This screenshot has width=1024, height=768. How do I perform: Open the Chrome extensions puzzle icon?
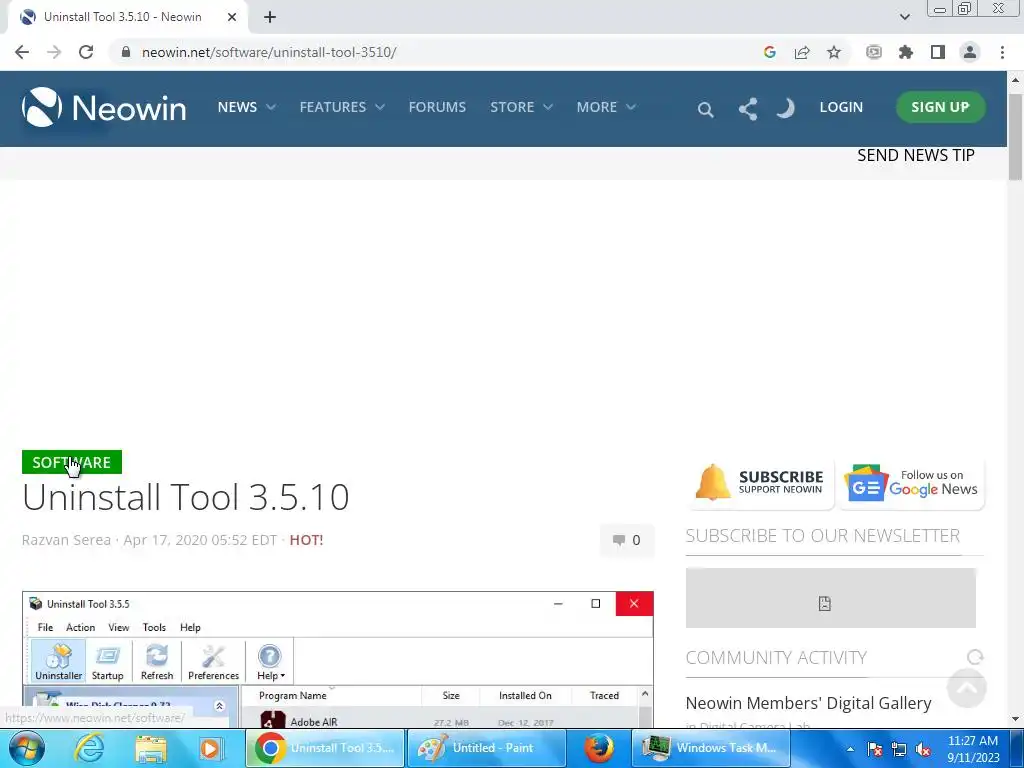905,52
